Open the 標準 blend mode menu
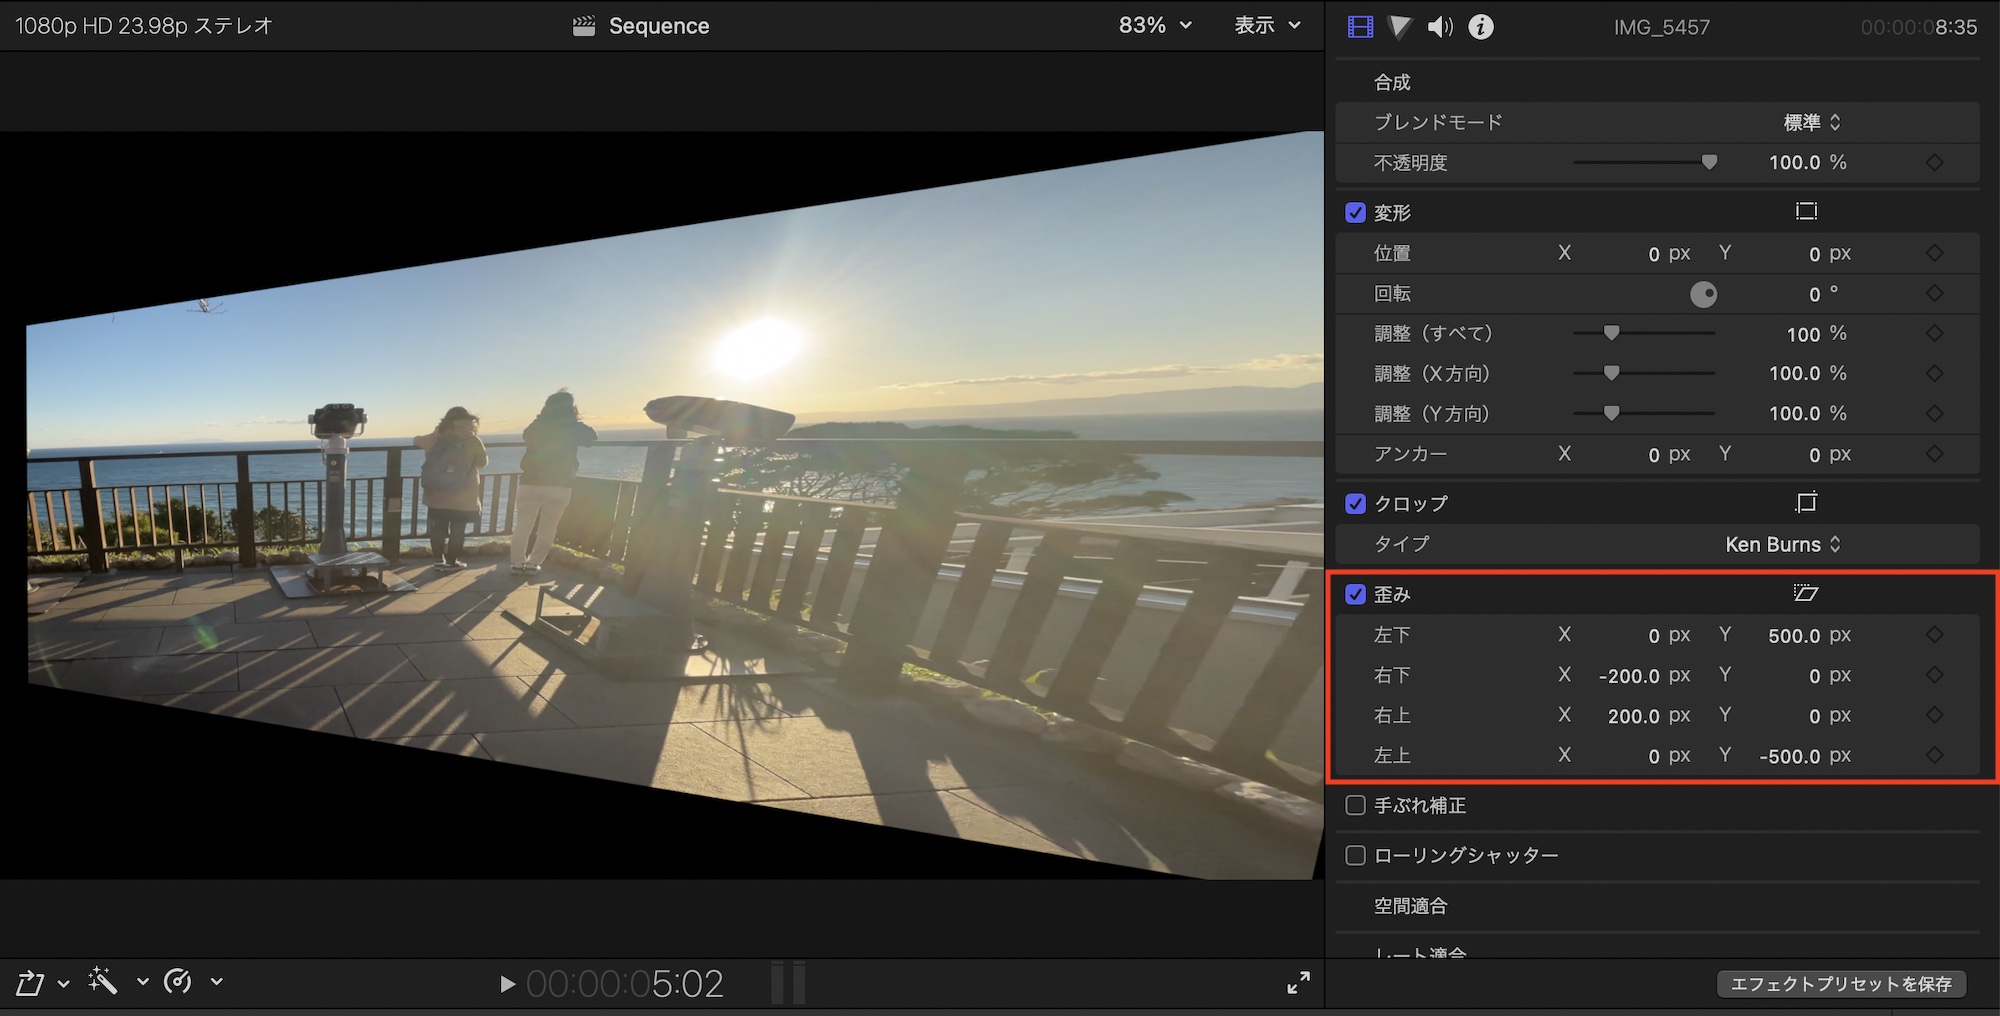Image resolution: width=2000 pixels, height=1016 pixels. click(x=1811, y=122)
